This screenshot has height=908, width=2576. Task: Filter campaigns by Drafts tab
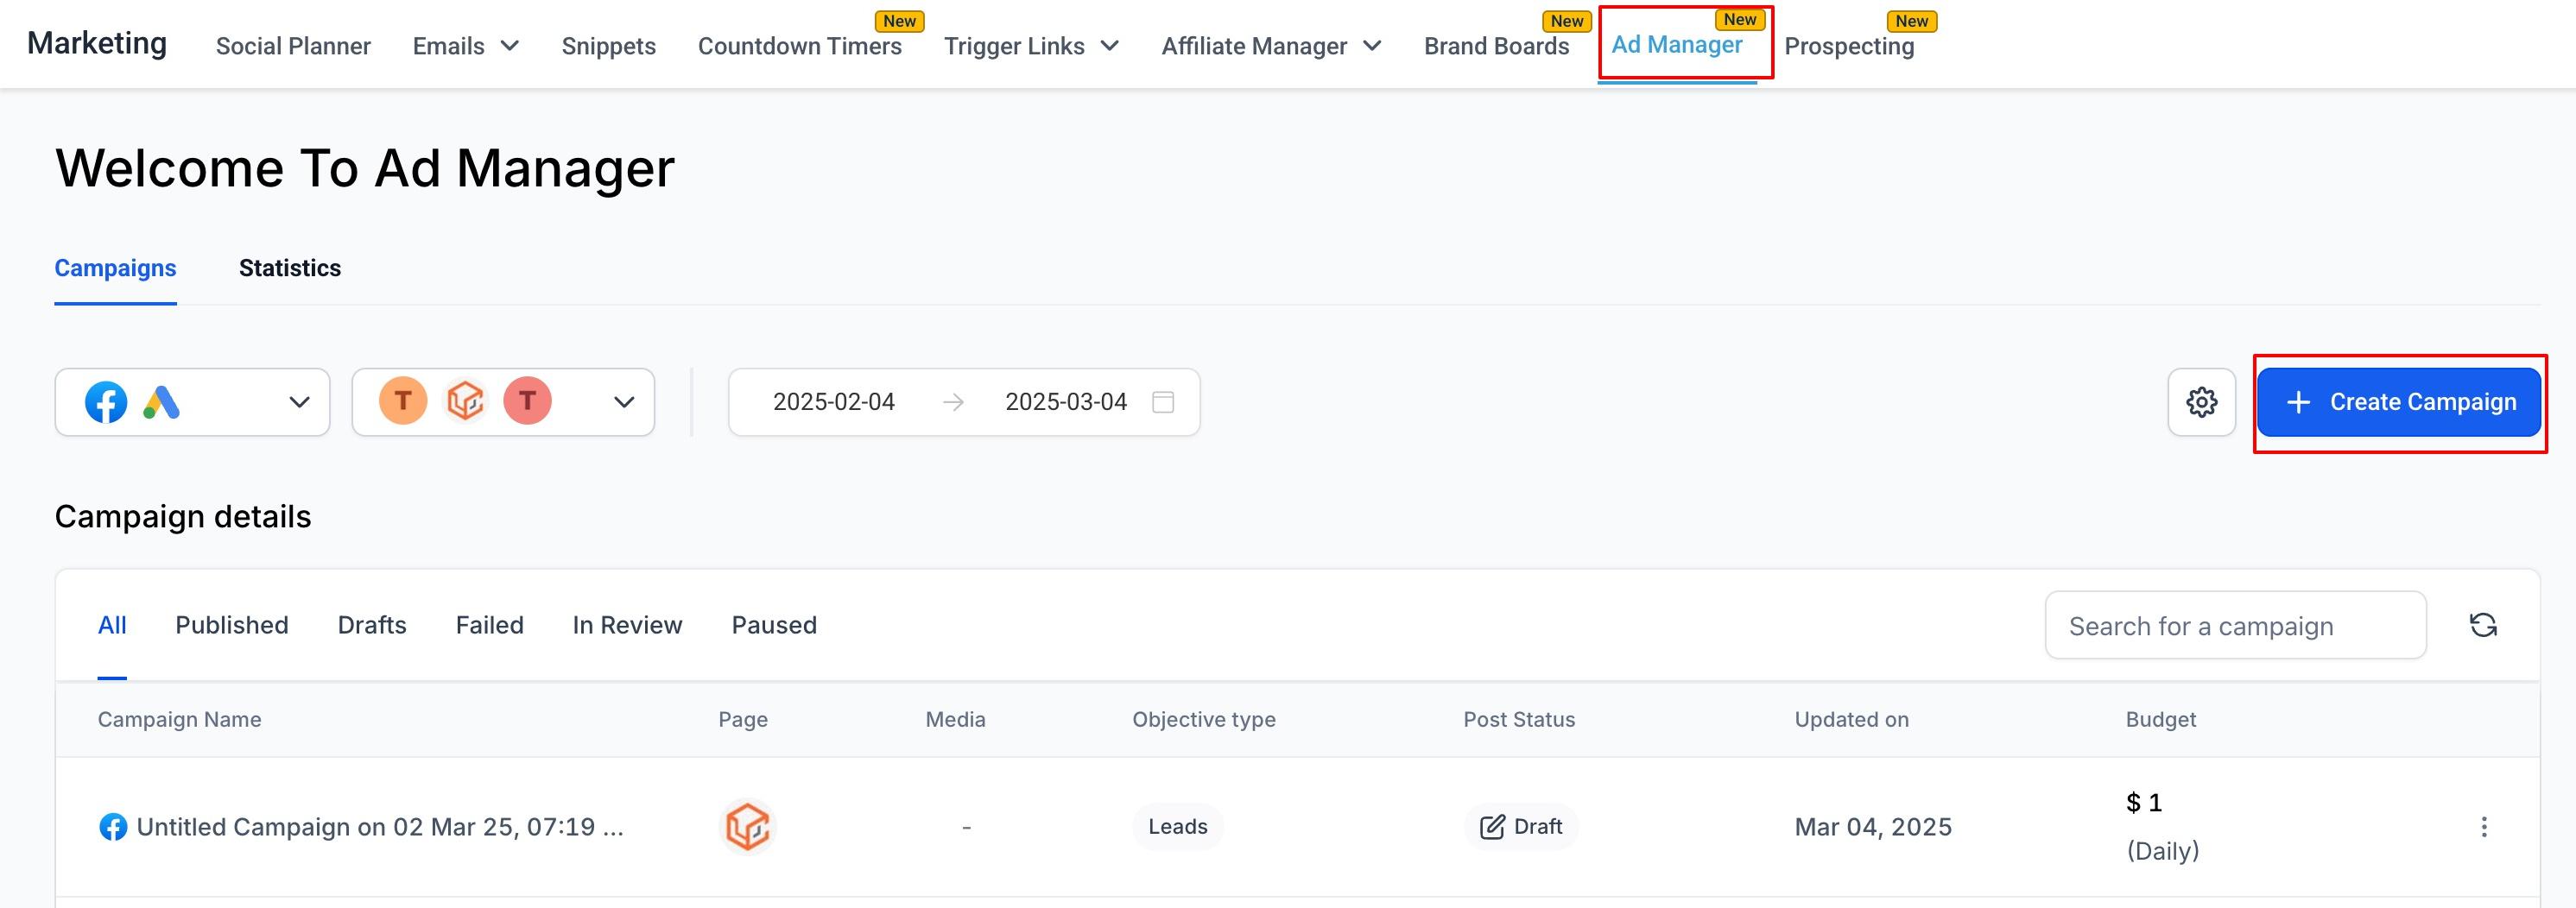coord(372,625)
